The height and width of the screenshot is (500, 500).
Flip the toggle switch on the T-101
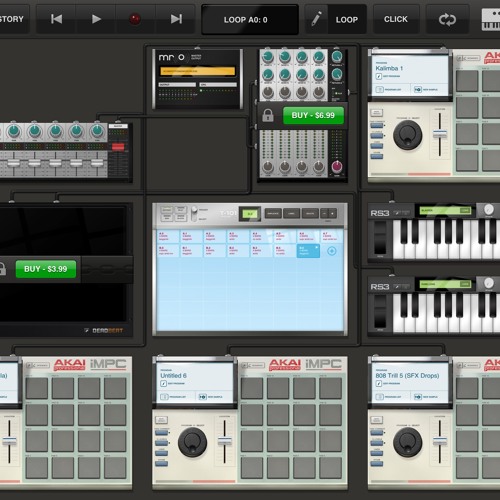click(x=194, y=213)
